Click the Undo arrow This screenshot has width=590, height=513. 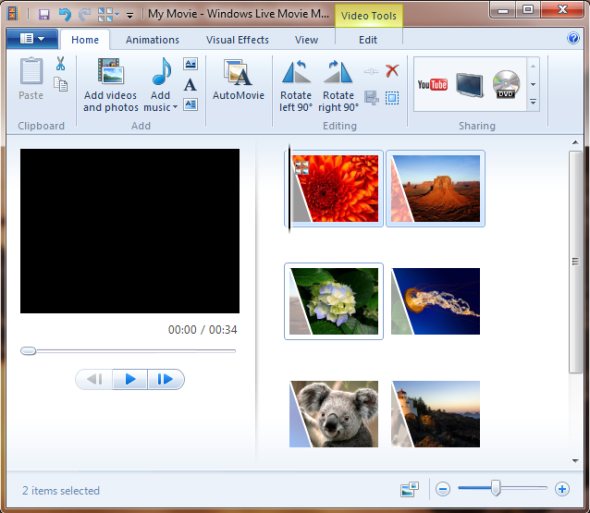pyautogui.click(x=65, y=15)
